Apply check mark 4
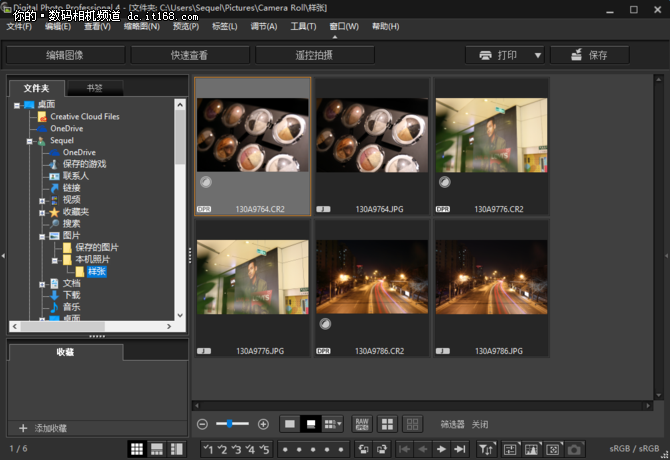Image resolution: width=670 pixels, height=460 pixels. pos(250,449)
